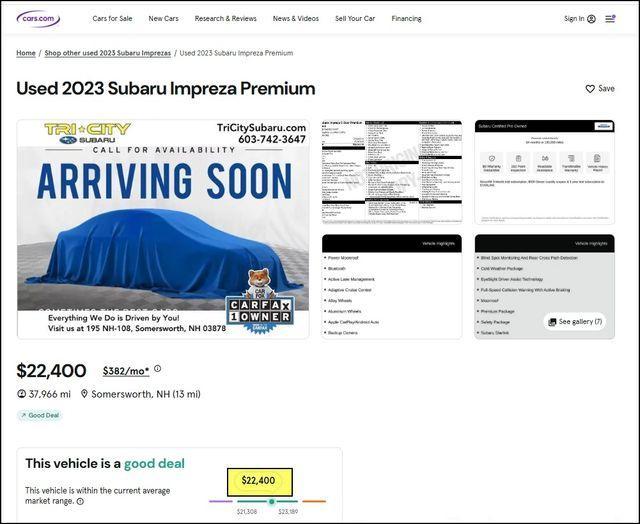Click the $21,308 lower range value
This screenshot has height=524, width=640.
[247, 511]
